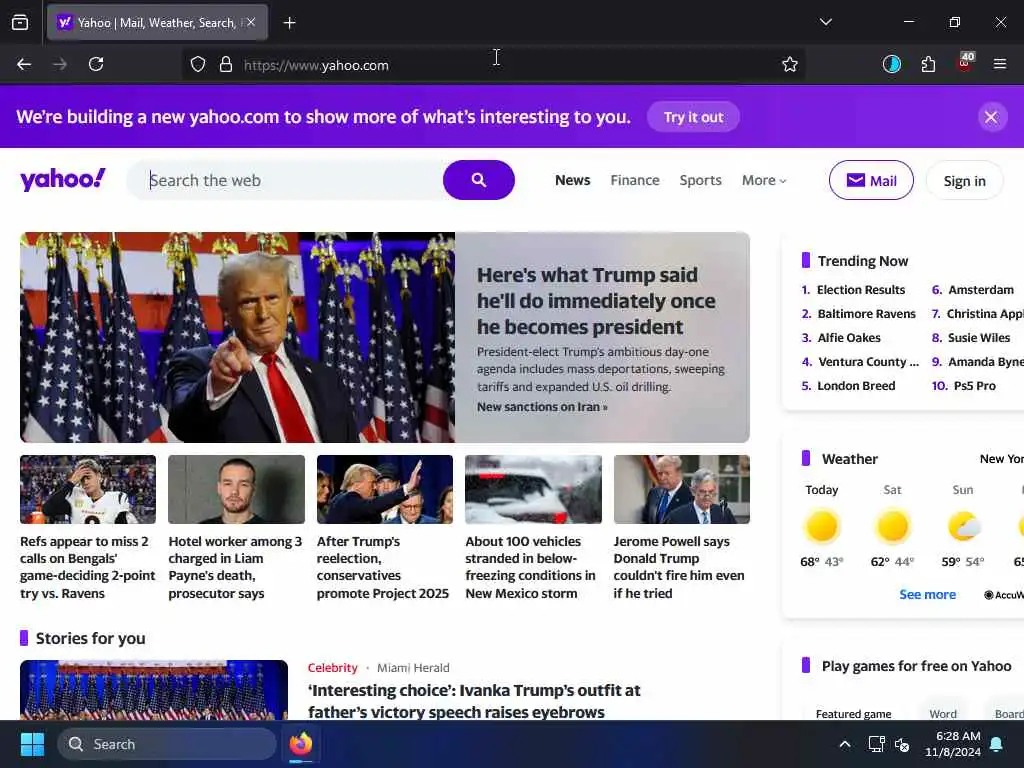The image size is (1024, 768).
Task: Click the URL address bar
Action: pyautogui.click(x=493, y=65)
